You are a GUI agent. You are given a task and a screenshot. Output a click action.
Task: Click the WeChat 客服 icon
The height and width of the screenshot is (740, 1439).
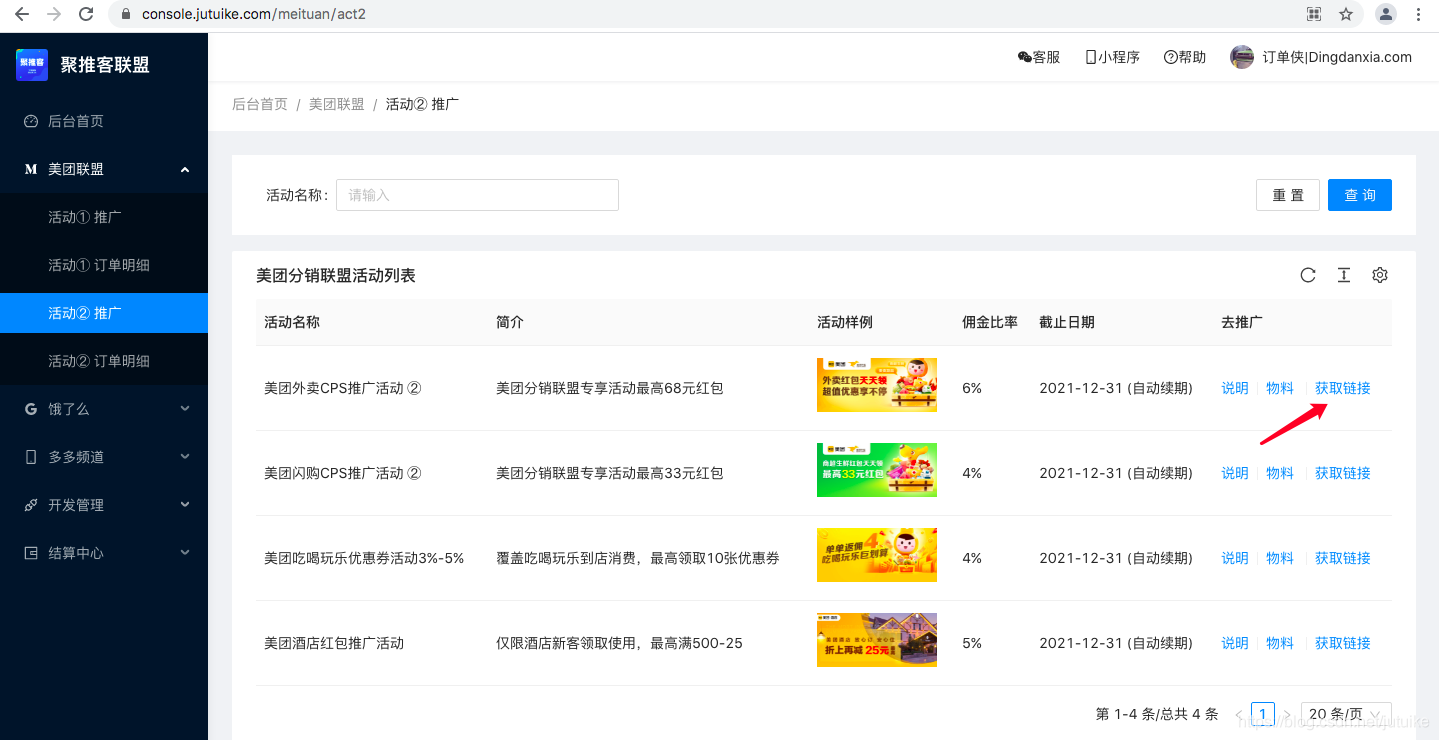click(1024, 57)
